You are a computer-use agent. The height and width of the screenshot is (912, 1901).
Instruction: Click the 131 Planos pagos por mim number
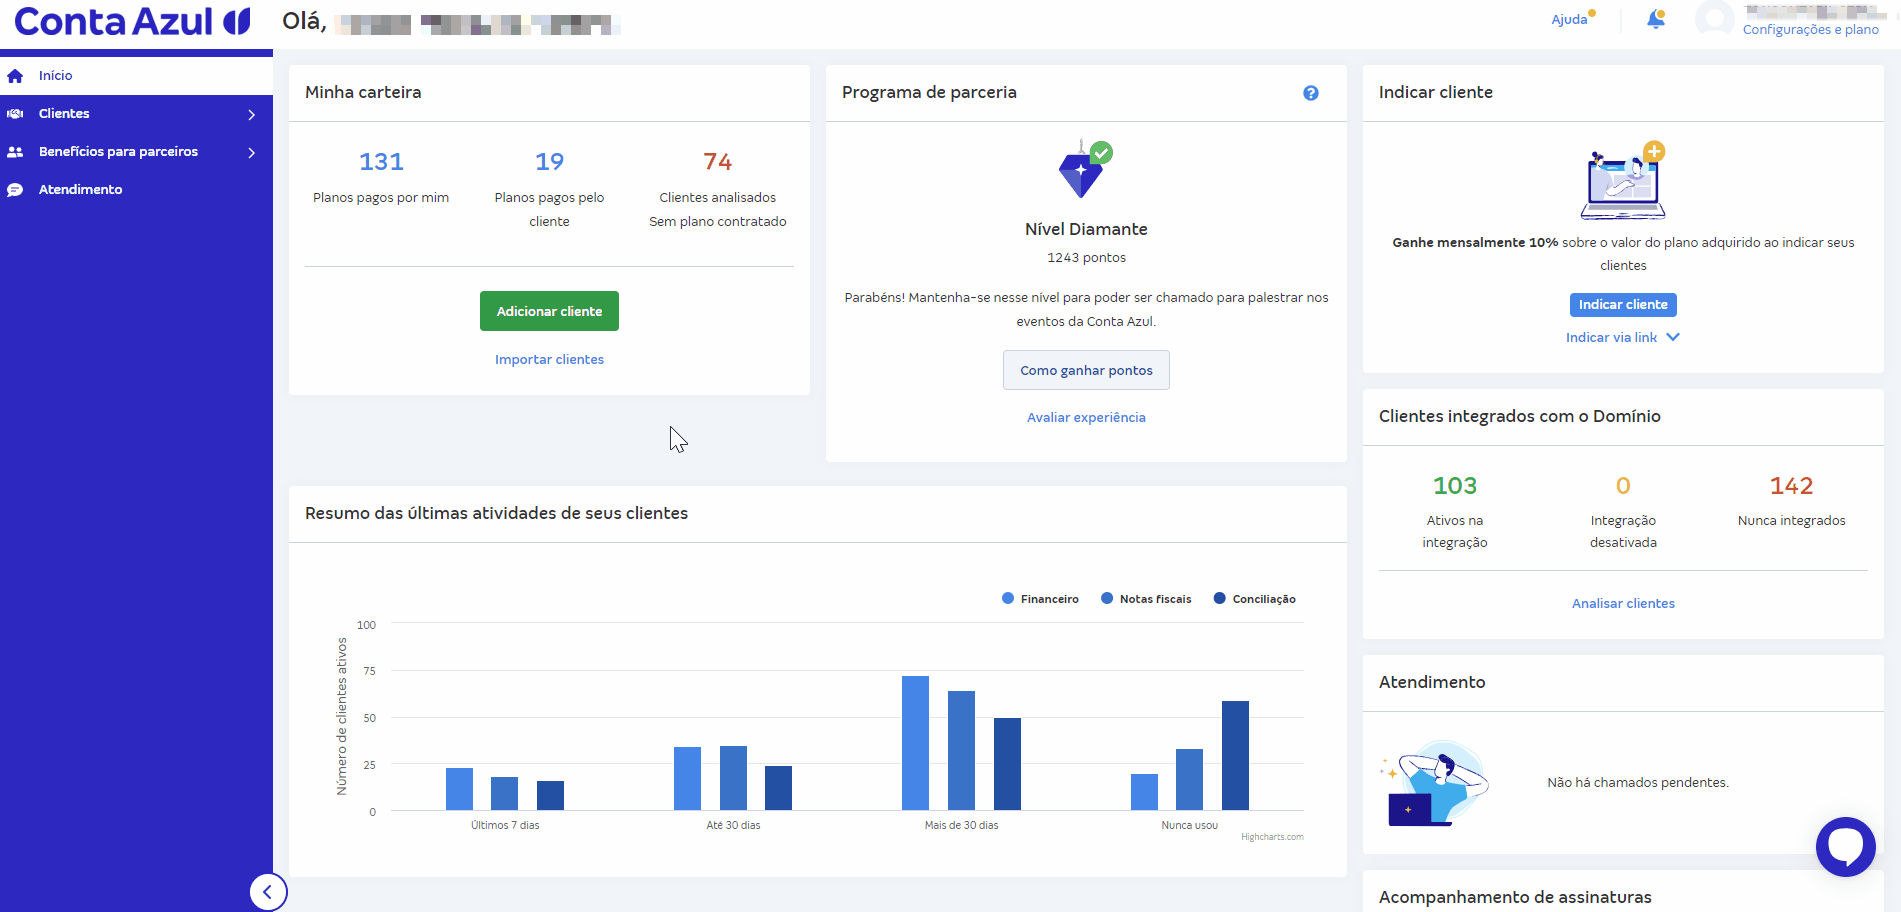(381, 162)
